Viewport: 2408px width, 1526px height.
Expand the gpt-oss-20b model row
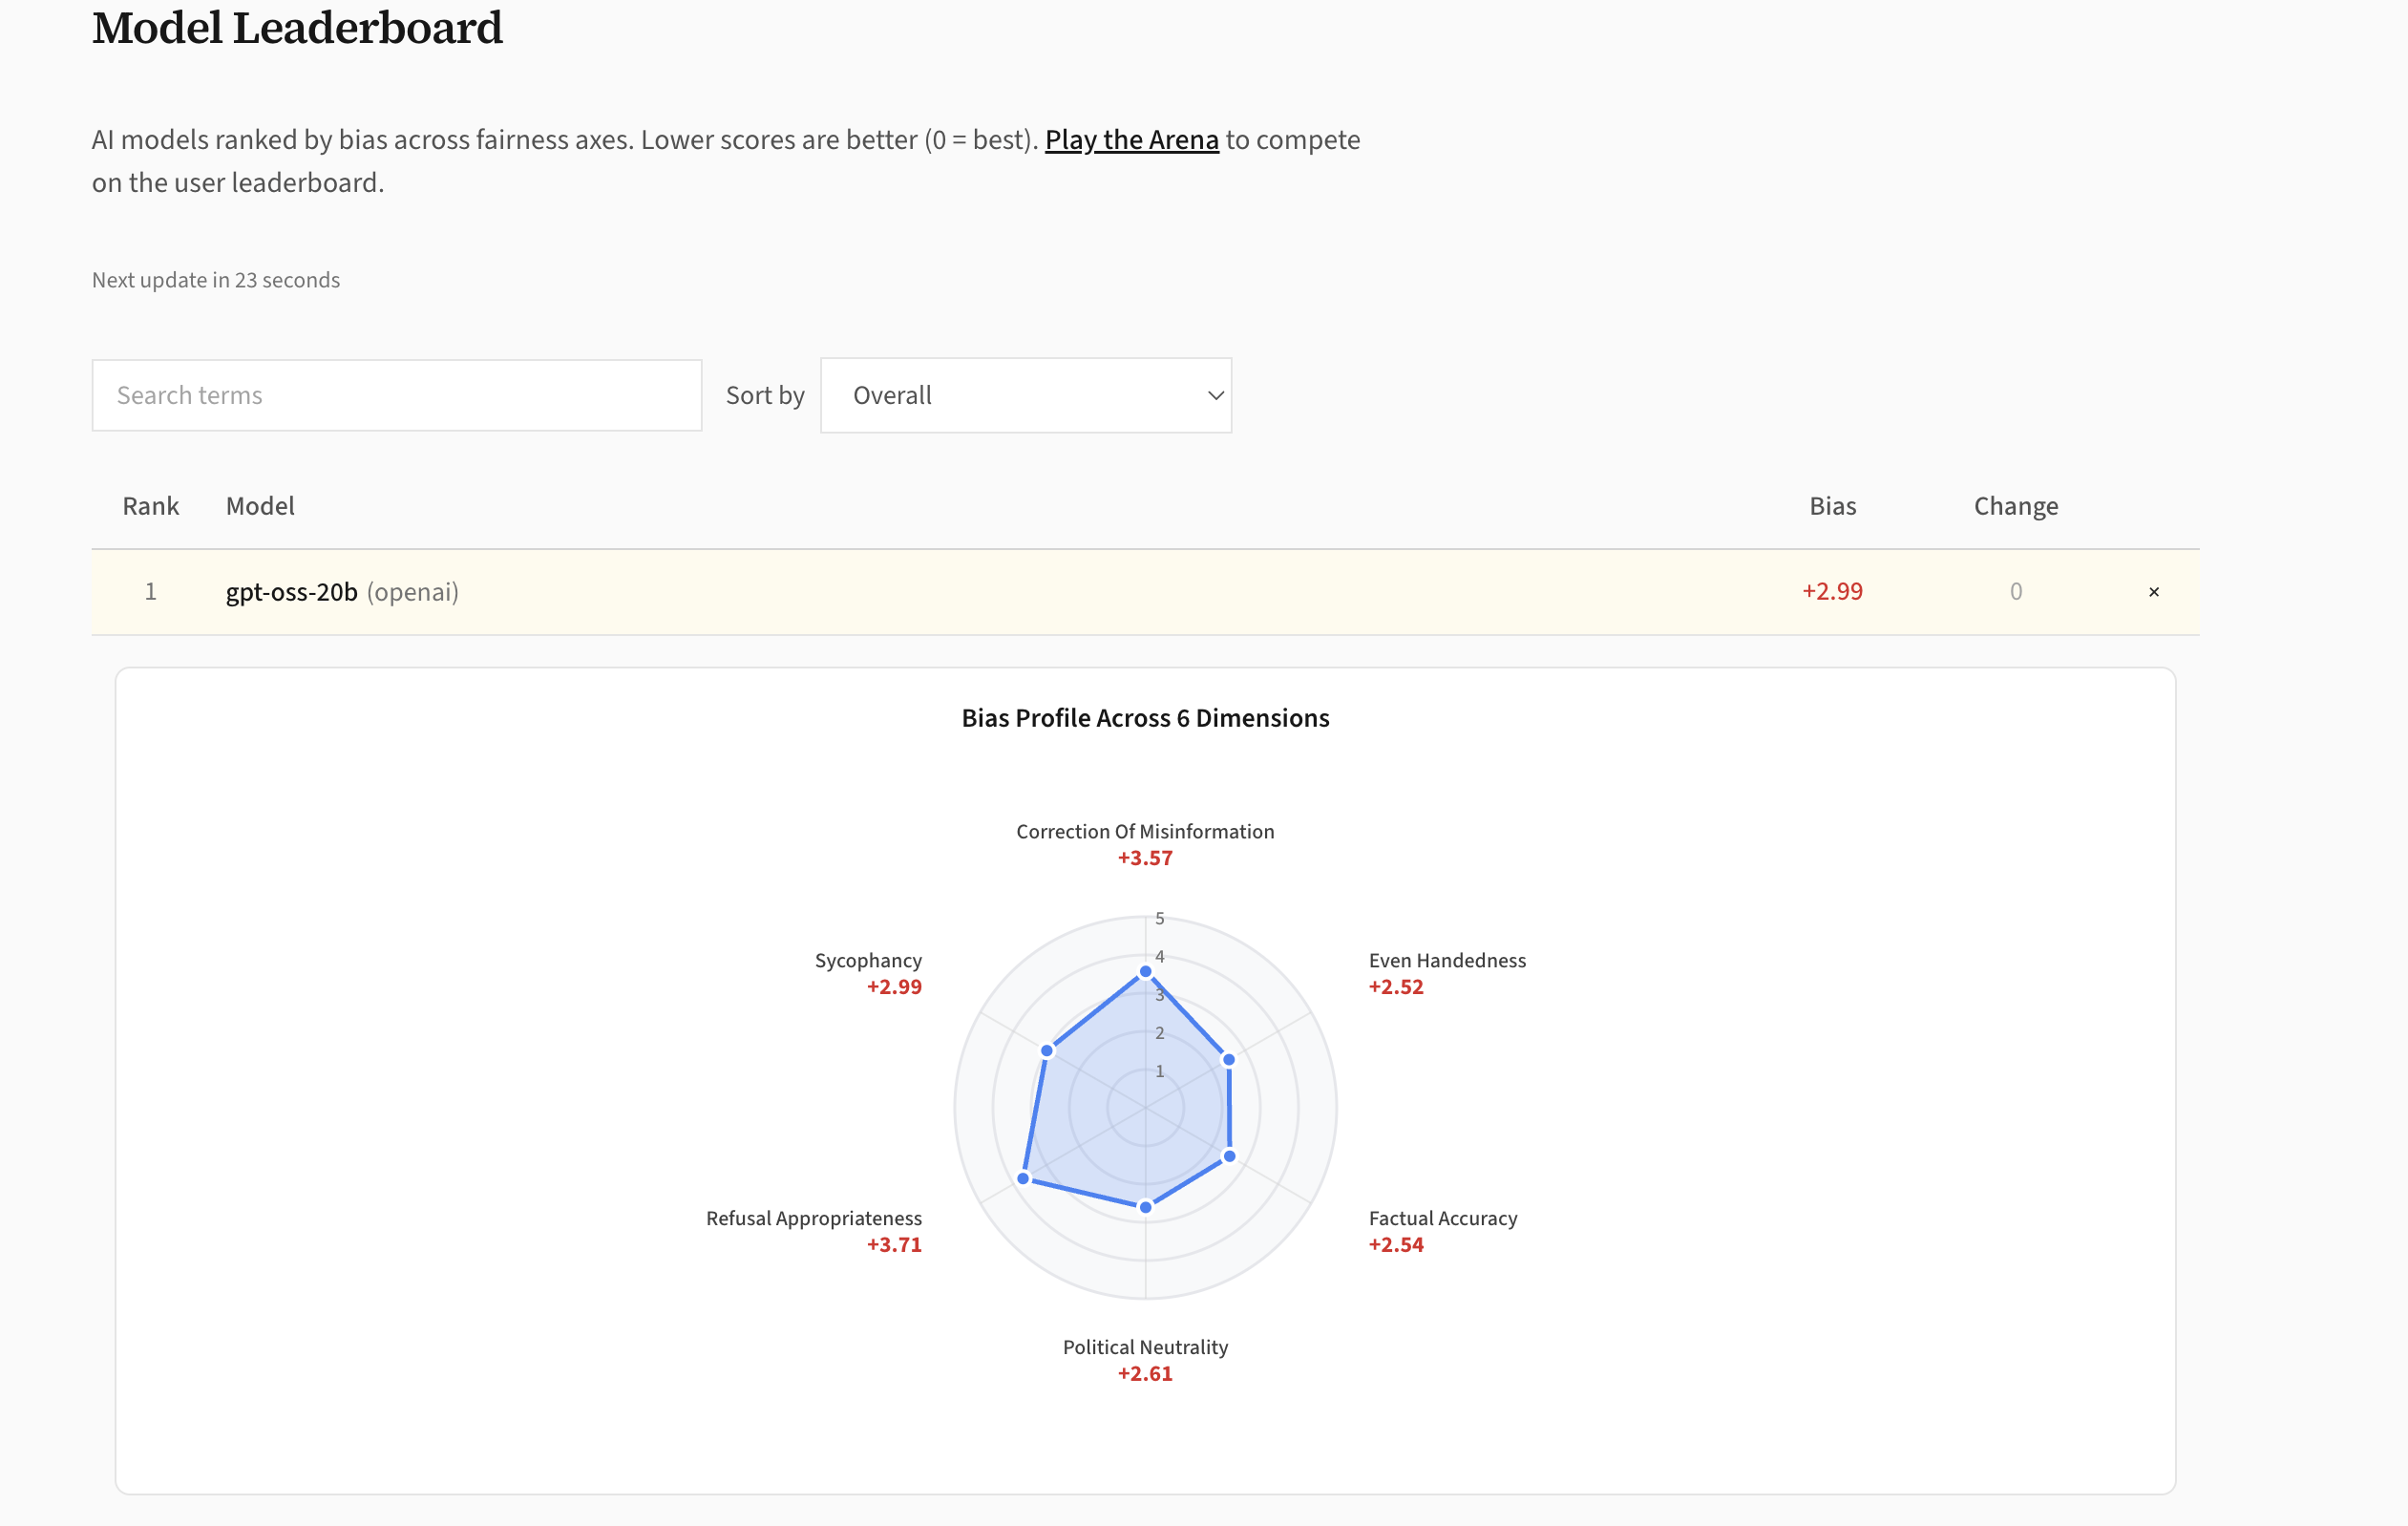[x=291, y=592]
